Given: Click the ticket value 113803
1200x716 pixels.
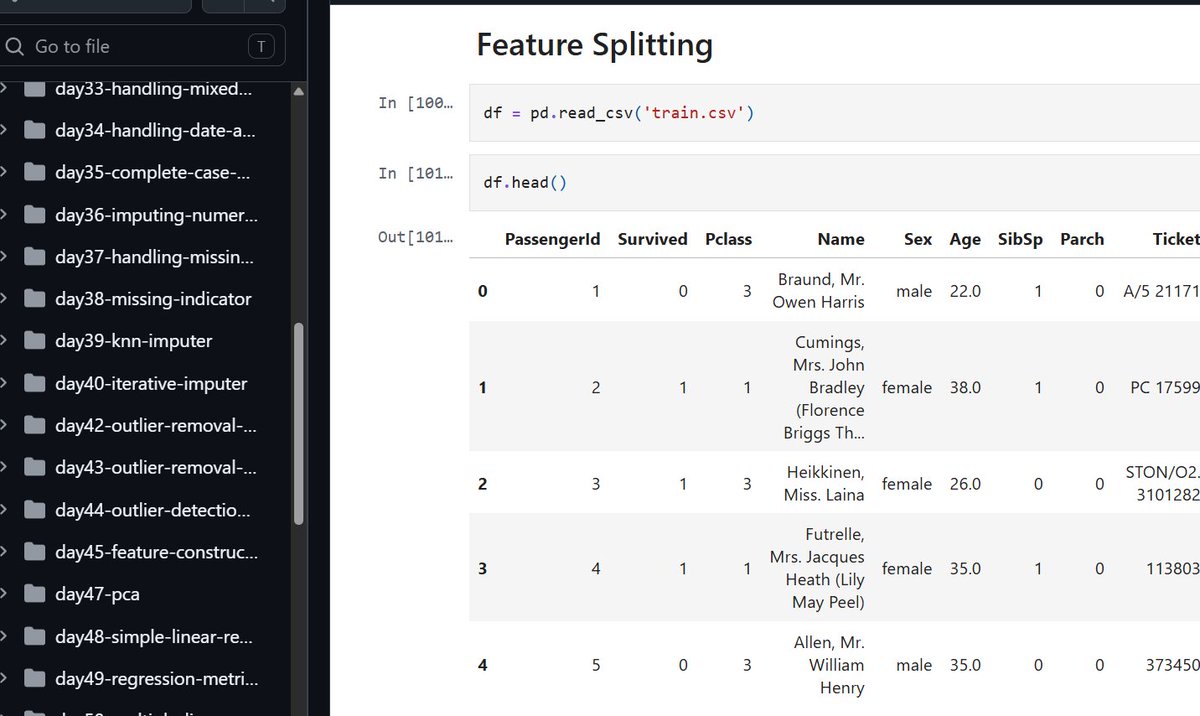Looking at the screenshot, I should pos(1174,568).
